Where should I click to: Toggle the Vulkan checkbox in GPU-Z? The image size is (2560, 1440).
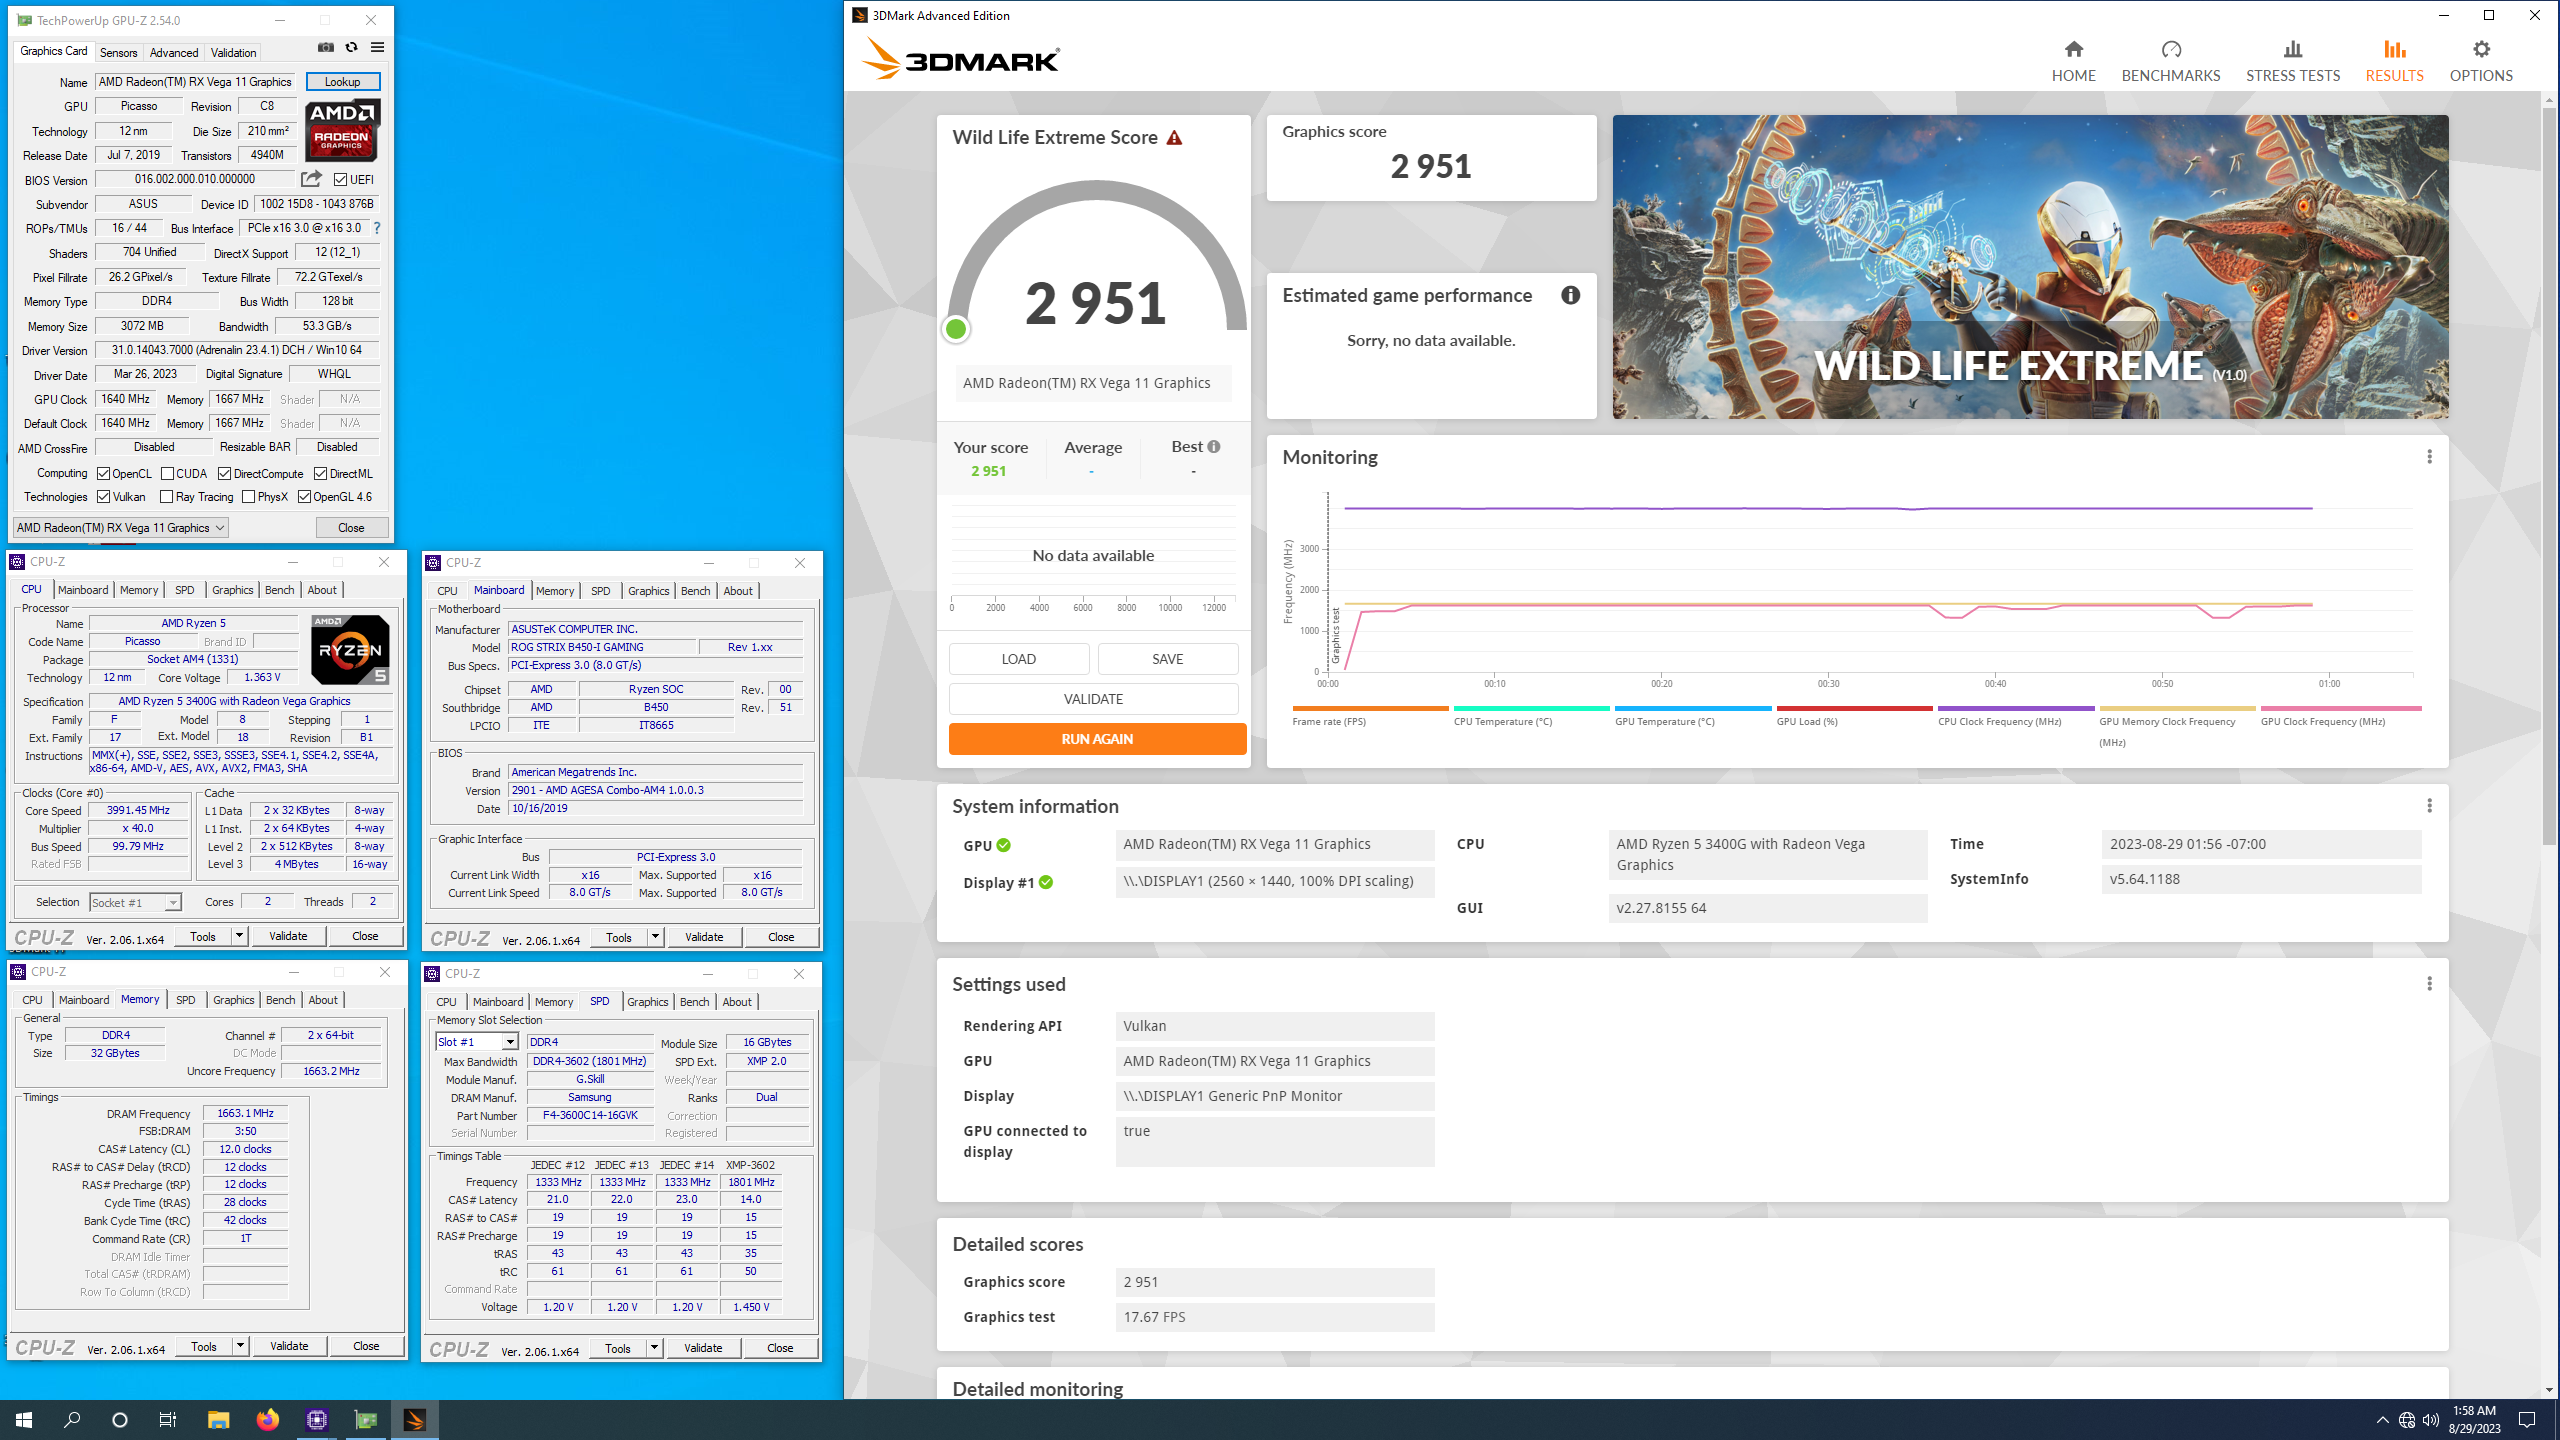tap(103, 497)
